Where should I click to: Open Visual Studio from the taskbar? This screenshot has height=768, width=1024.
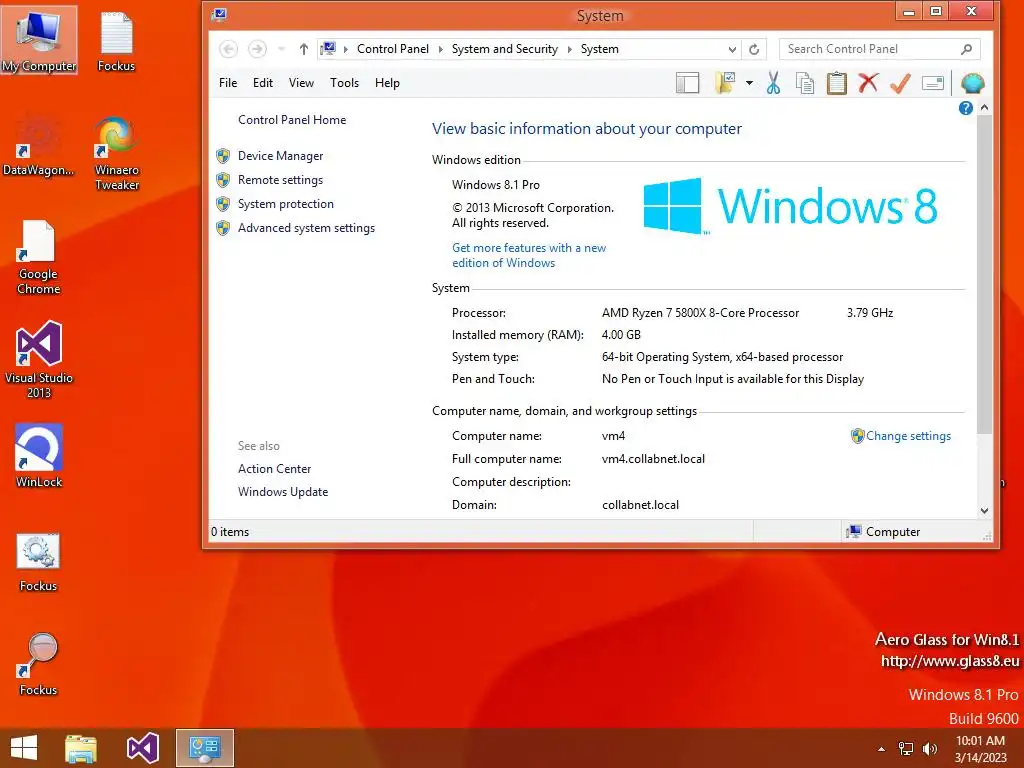point(142,748)
